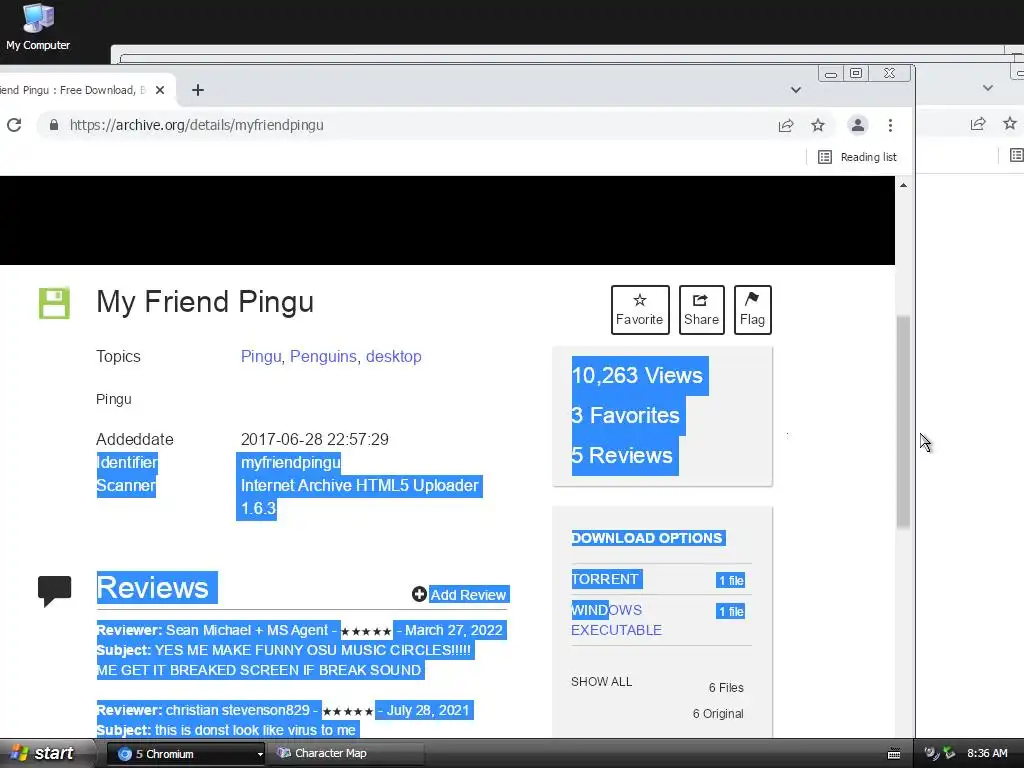1024x768 pixels.
Task: Open the Reading list panel
Action: (x=857, y=157)
